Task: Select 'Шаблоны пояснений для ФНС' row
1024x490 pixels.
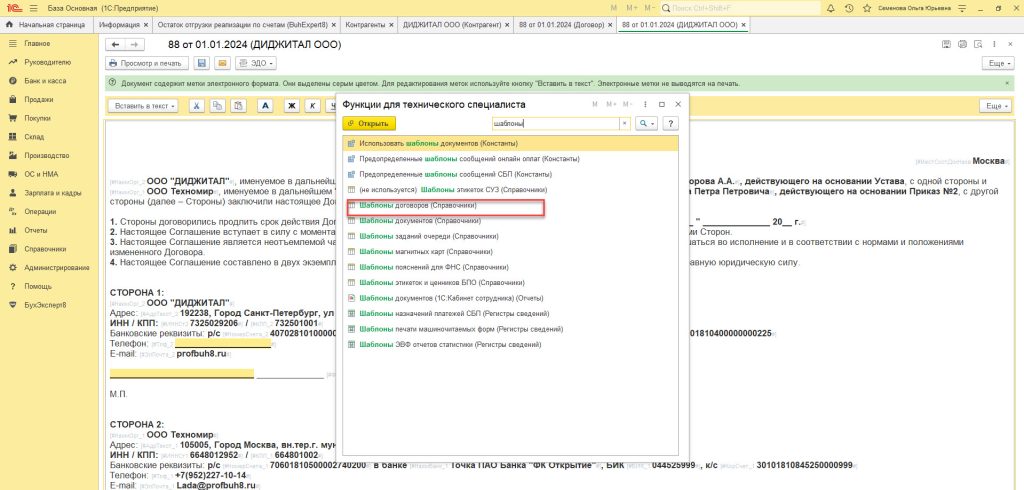Action: tap(511, 267)
